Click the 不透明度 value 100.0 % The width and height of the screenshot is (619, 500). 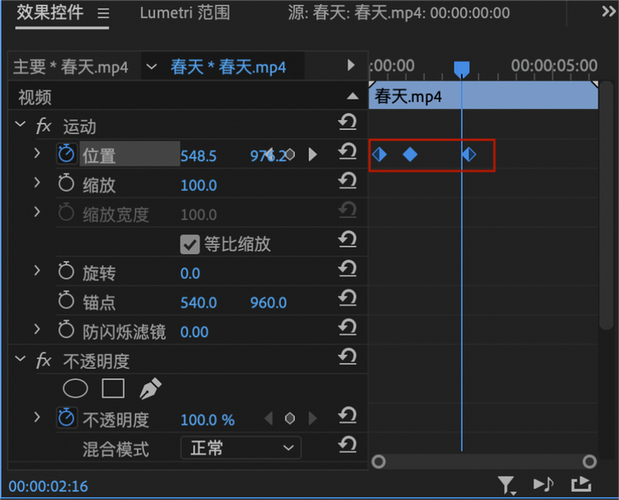[x=208, y=420]
